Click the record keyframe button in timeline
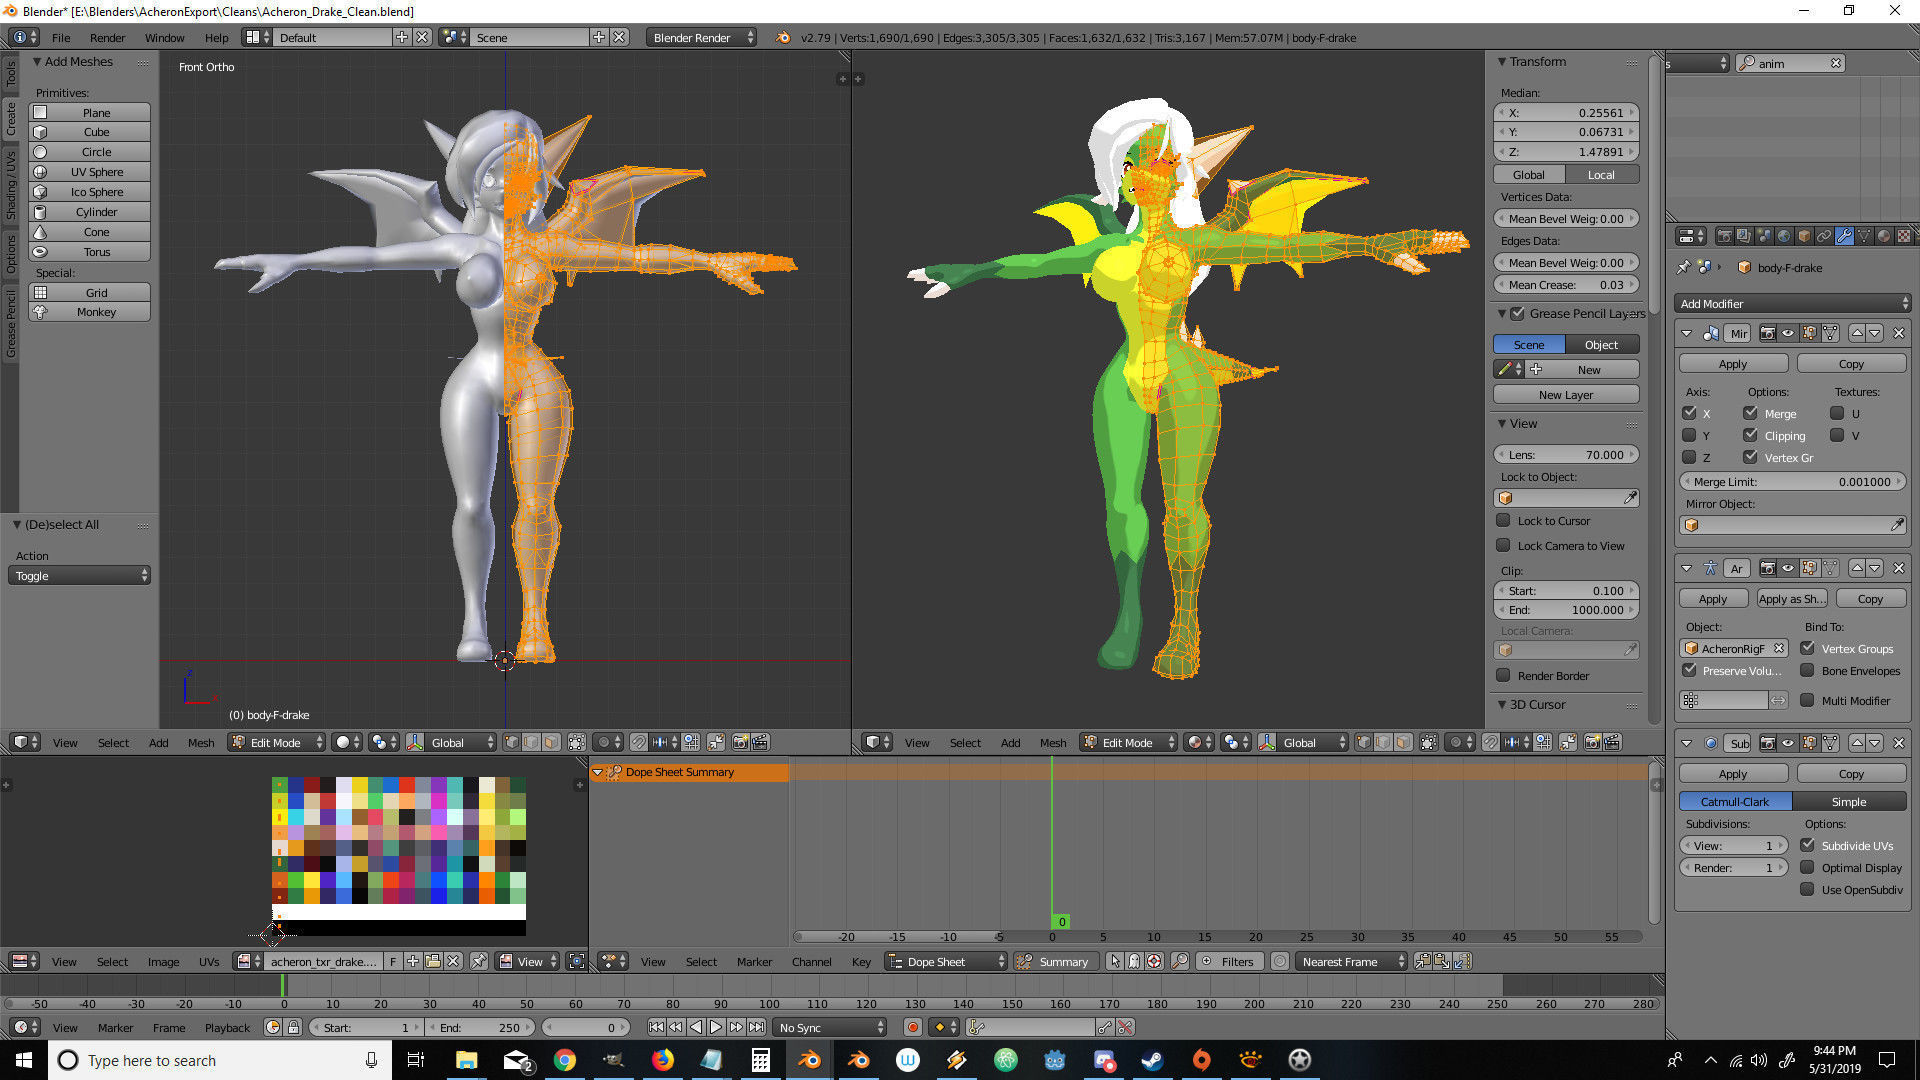 (x=912, y=1027)
